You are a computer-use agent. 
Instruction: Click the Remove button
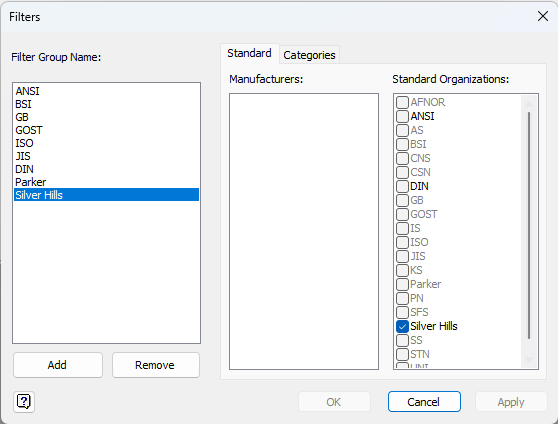[x=156, y=365]
